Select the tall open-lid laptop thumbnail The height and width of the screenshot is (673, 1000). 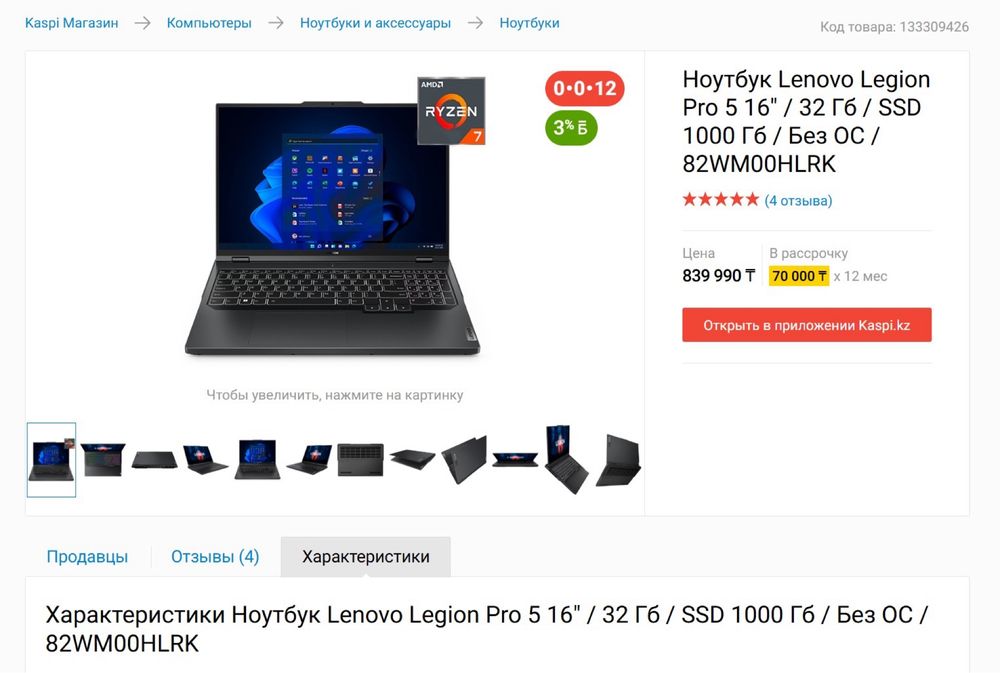(x=566, y=459)
